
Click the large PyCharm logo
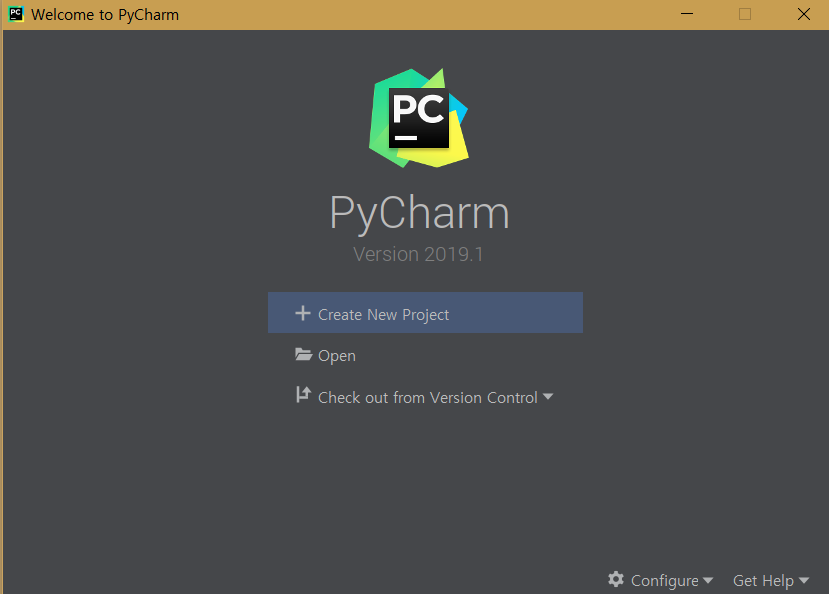click(419, 118)
